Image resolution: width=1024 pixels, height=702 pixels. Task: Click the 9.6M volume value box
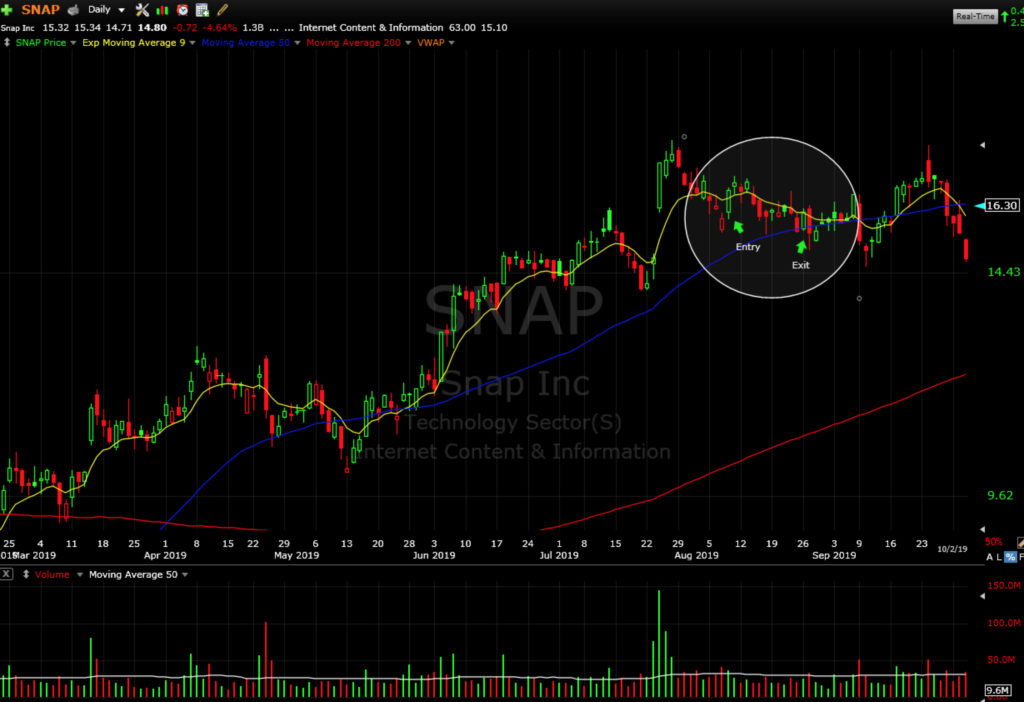pos(998,690)
